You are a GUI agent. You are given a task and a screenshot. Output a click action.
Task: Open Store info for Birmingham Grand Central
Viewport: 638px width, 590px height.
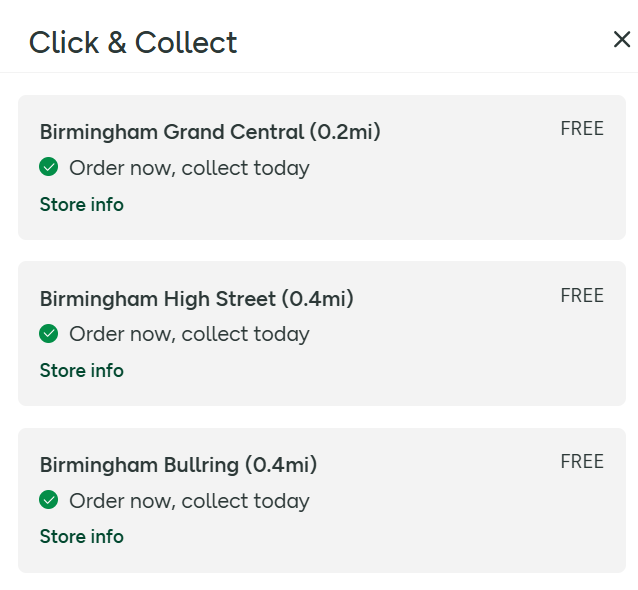(x=82, y=205)
